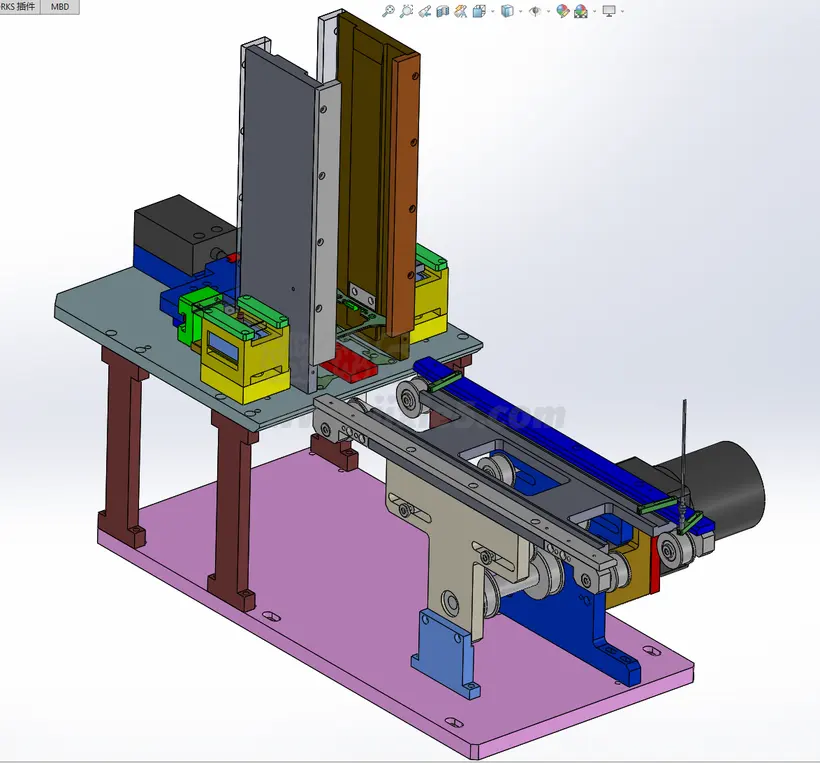
Task: Click the Apply Scene icon
Action: coord(581,11)
